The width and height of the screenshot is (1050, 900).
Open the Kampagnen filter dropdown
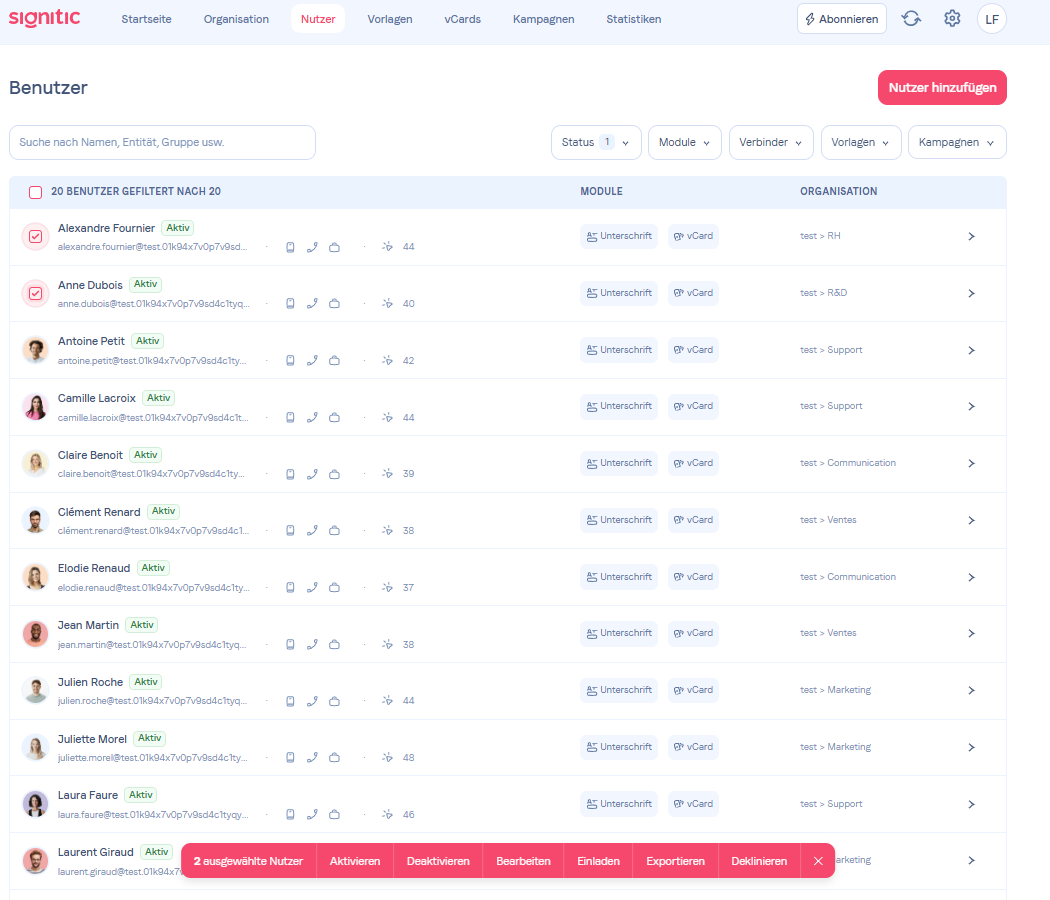[956, 142]
